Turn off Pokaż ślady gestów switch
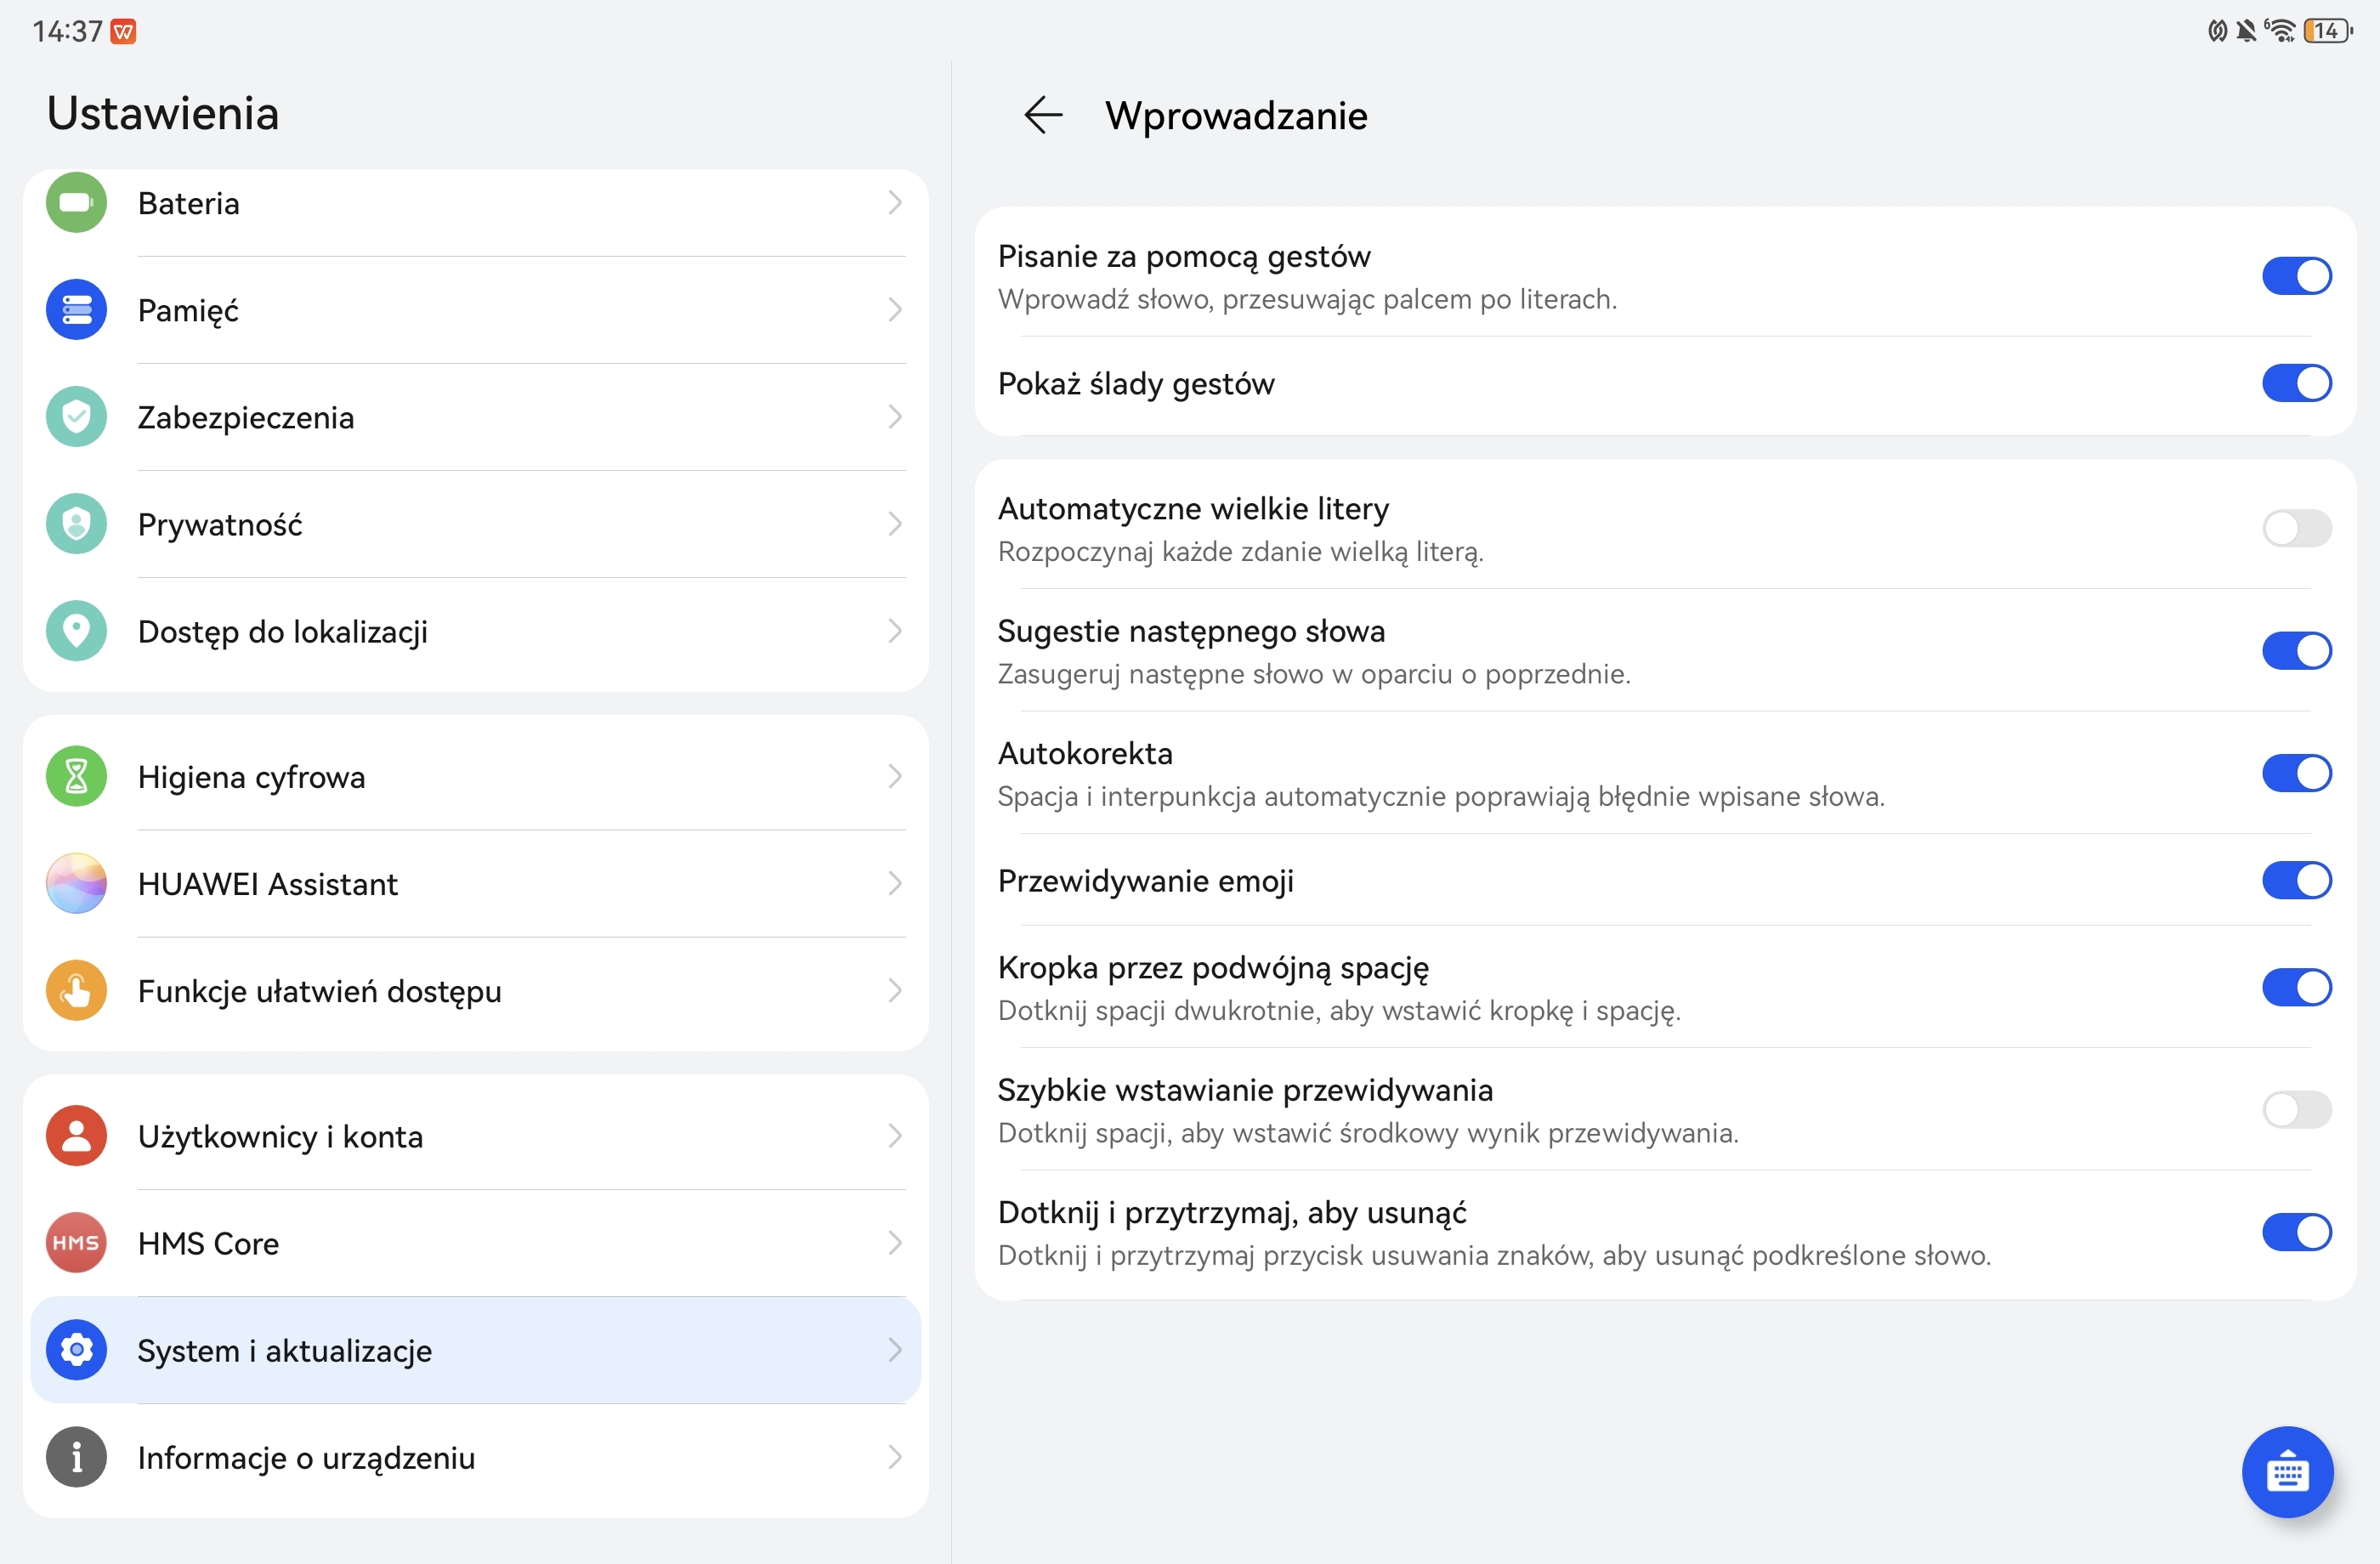 (2297, 383)
